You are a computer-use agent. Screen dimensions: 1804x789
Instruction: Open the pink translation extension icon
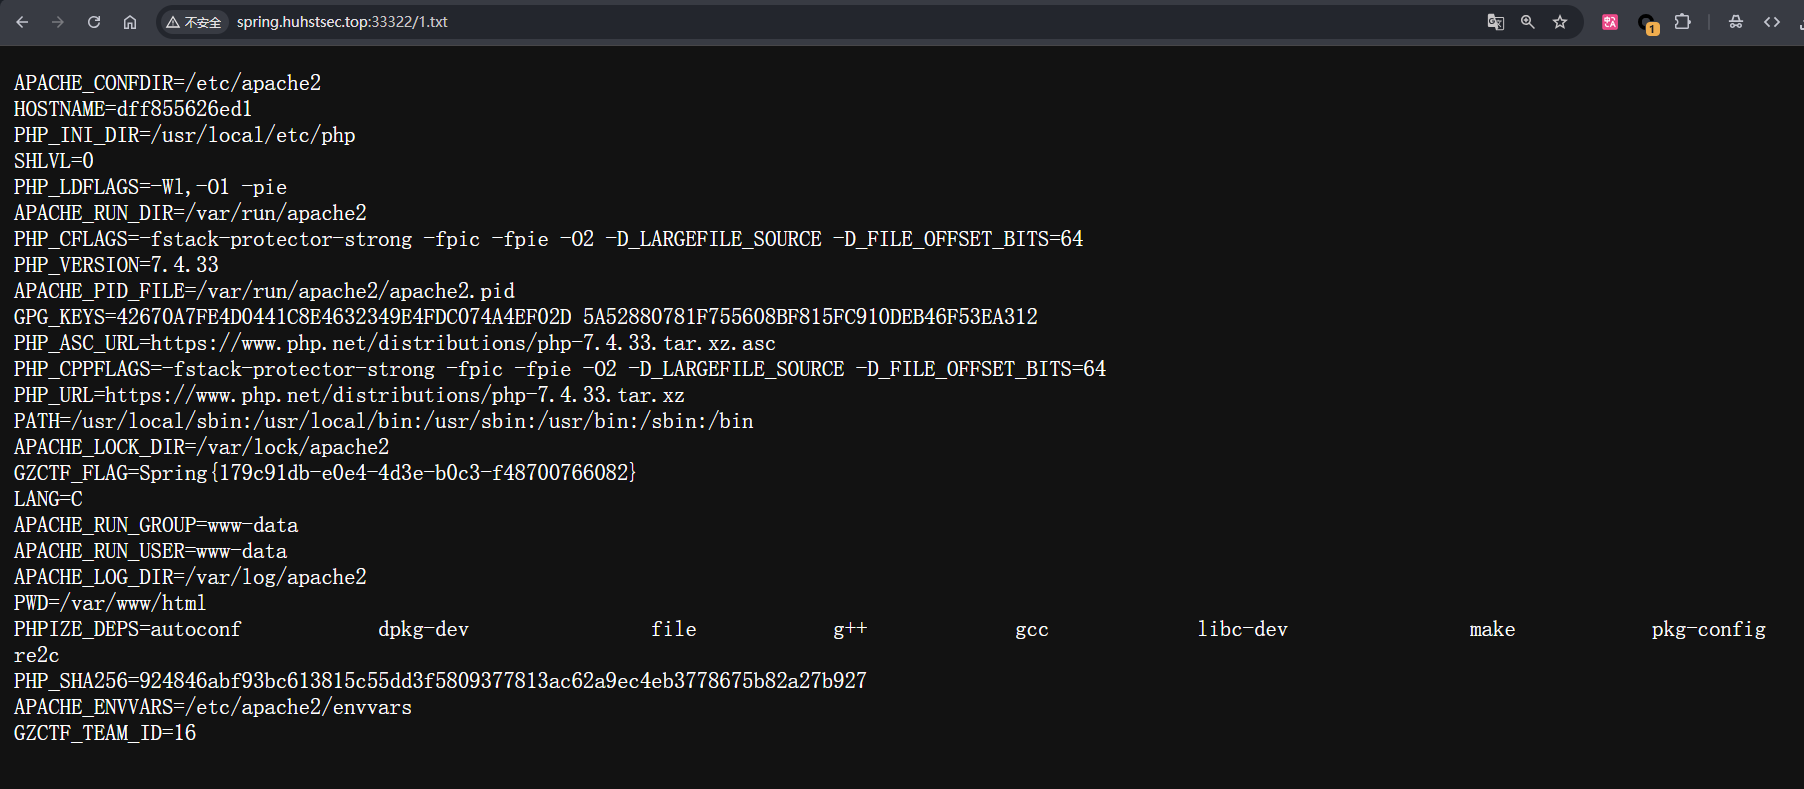point(1610,22)
